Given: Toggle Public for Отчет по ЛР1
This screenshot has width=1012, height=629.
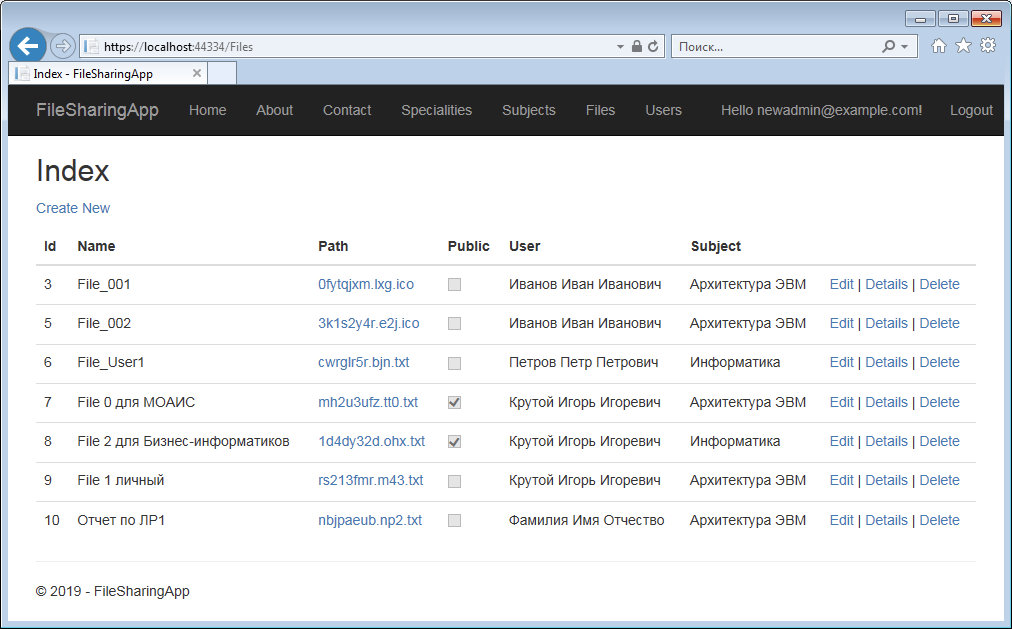Looking at the screenshot, I should click(x=454, y=519).
